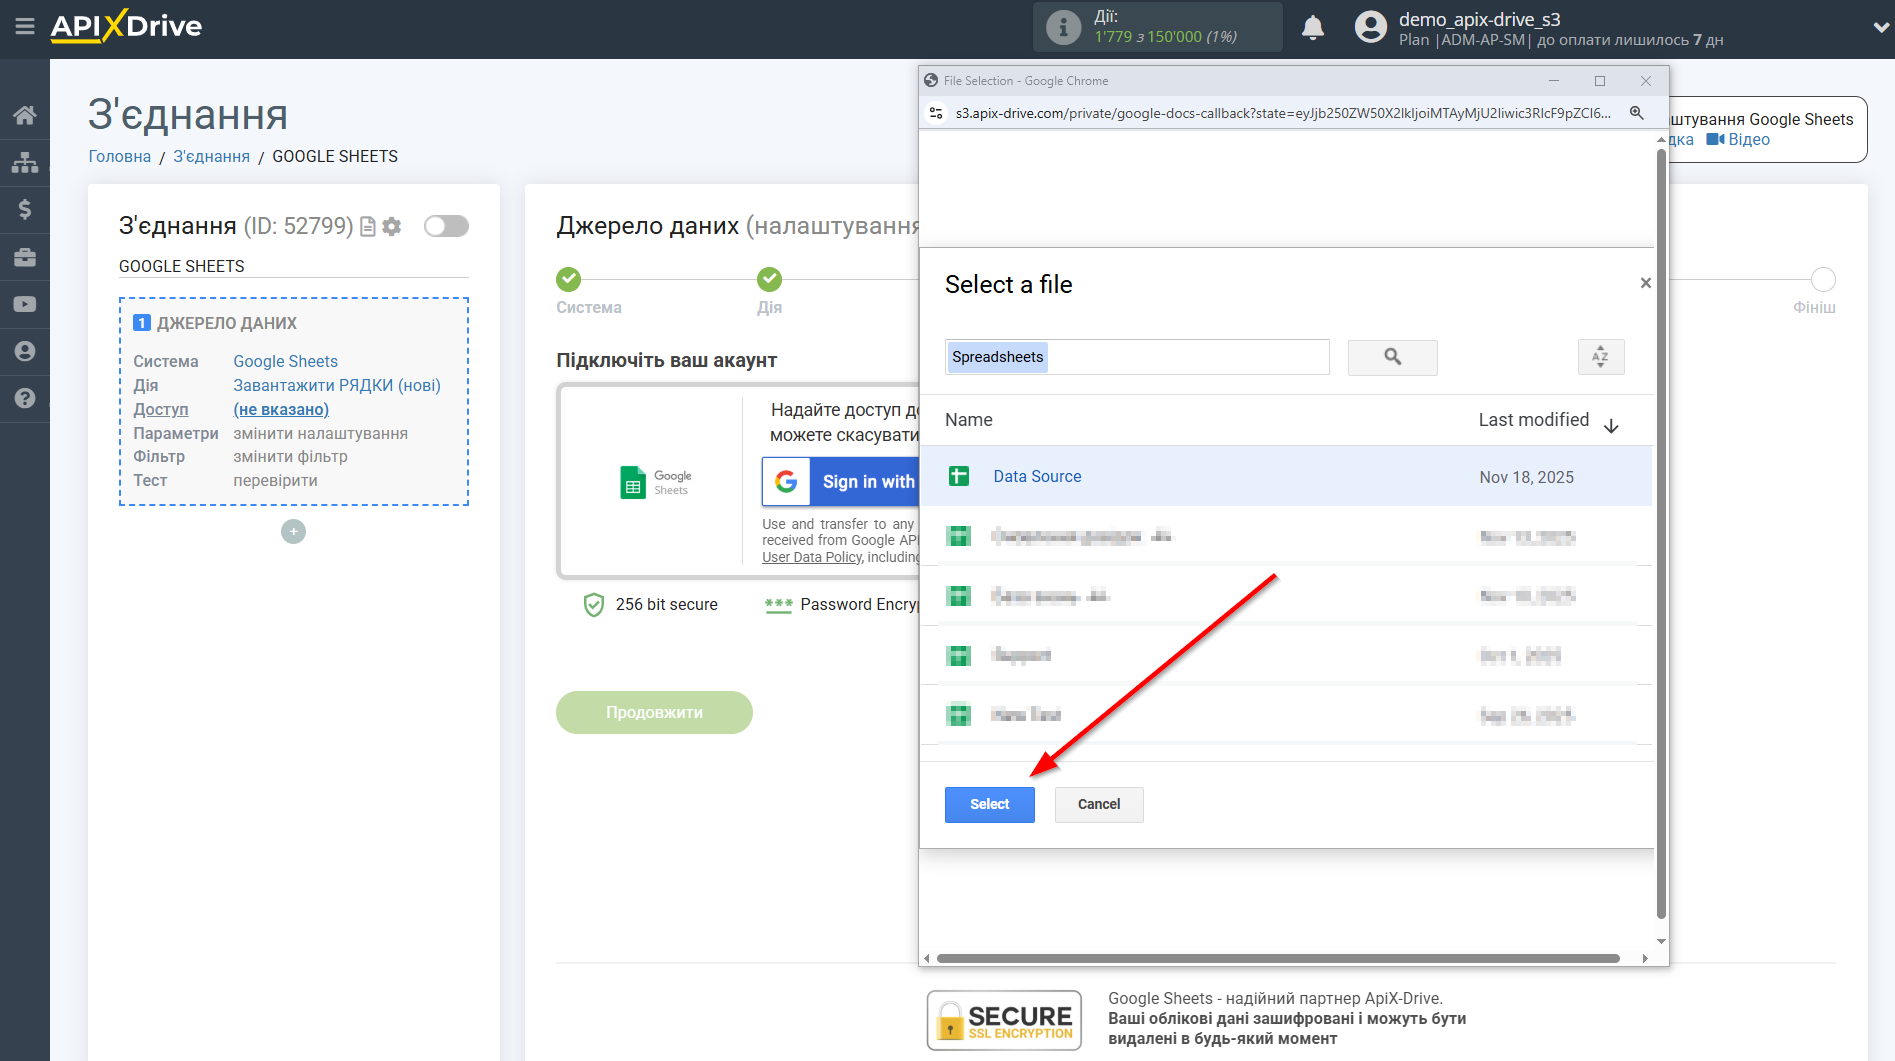The height and width of the screenshot is (1061, 1895).
Task: Open the notification bell
Action: tap(1313, 27)
